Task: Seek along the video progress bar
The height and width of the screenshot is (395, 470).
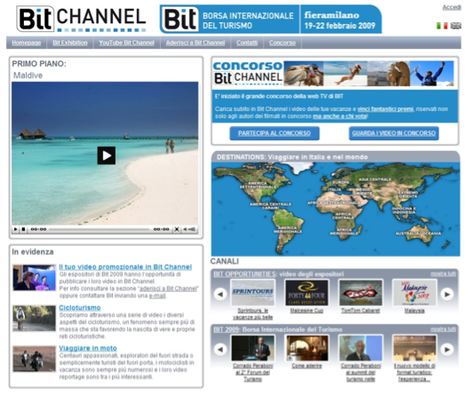Action: point(100,229)
